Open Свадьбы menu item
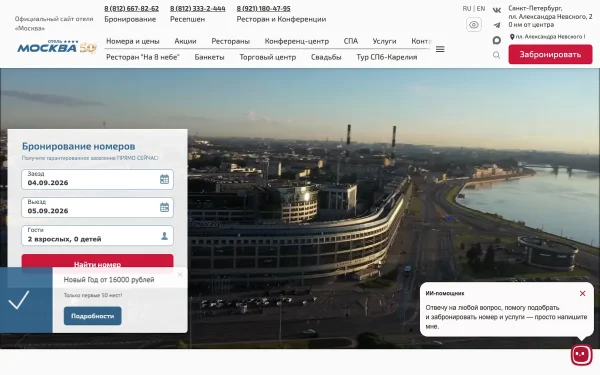The width and height of the screenshot is (600, 375). (x=326, y=57)
